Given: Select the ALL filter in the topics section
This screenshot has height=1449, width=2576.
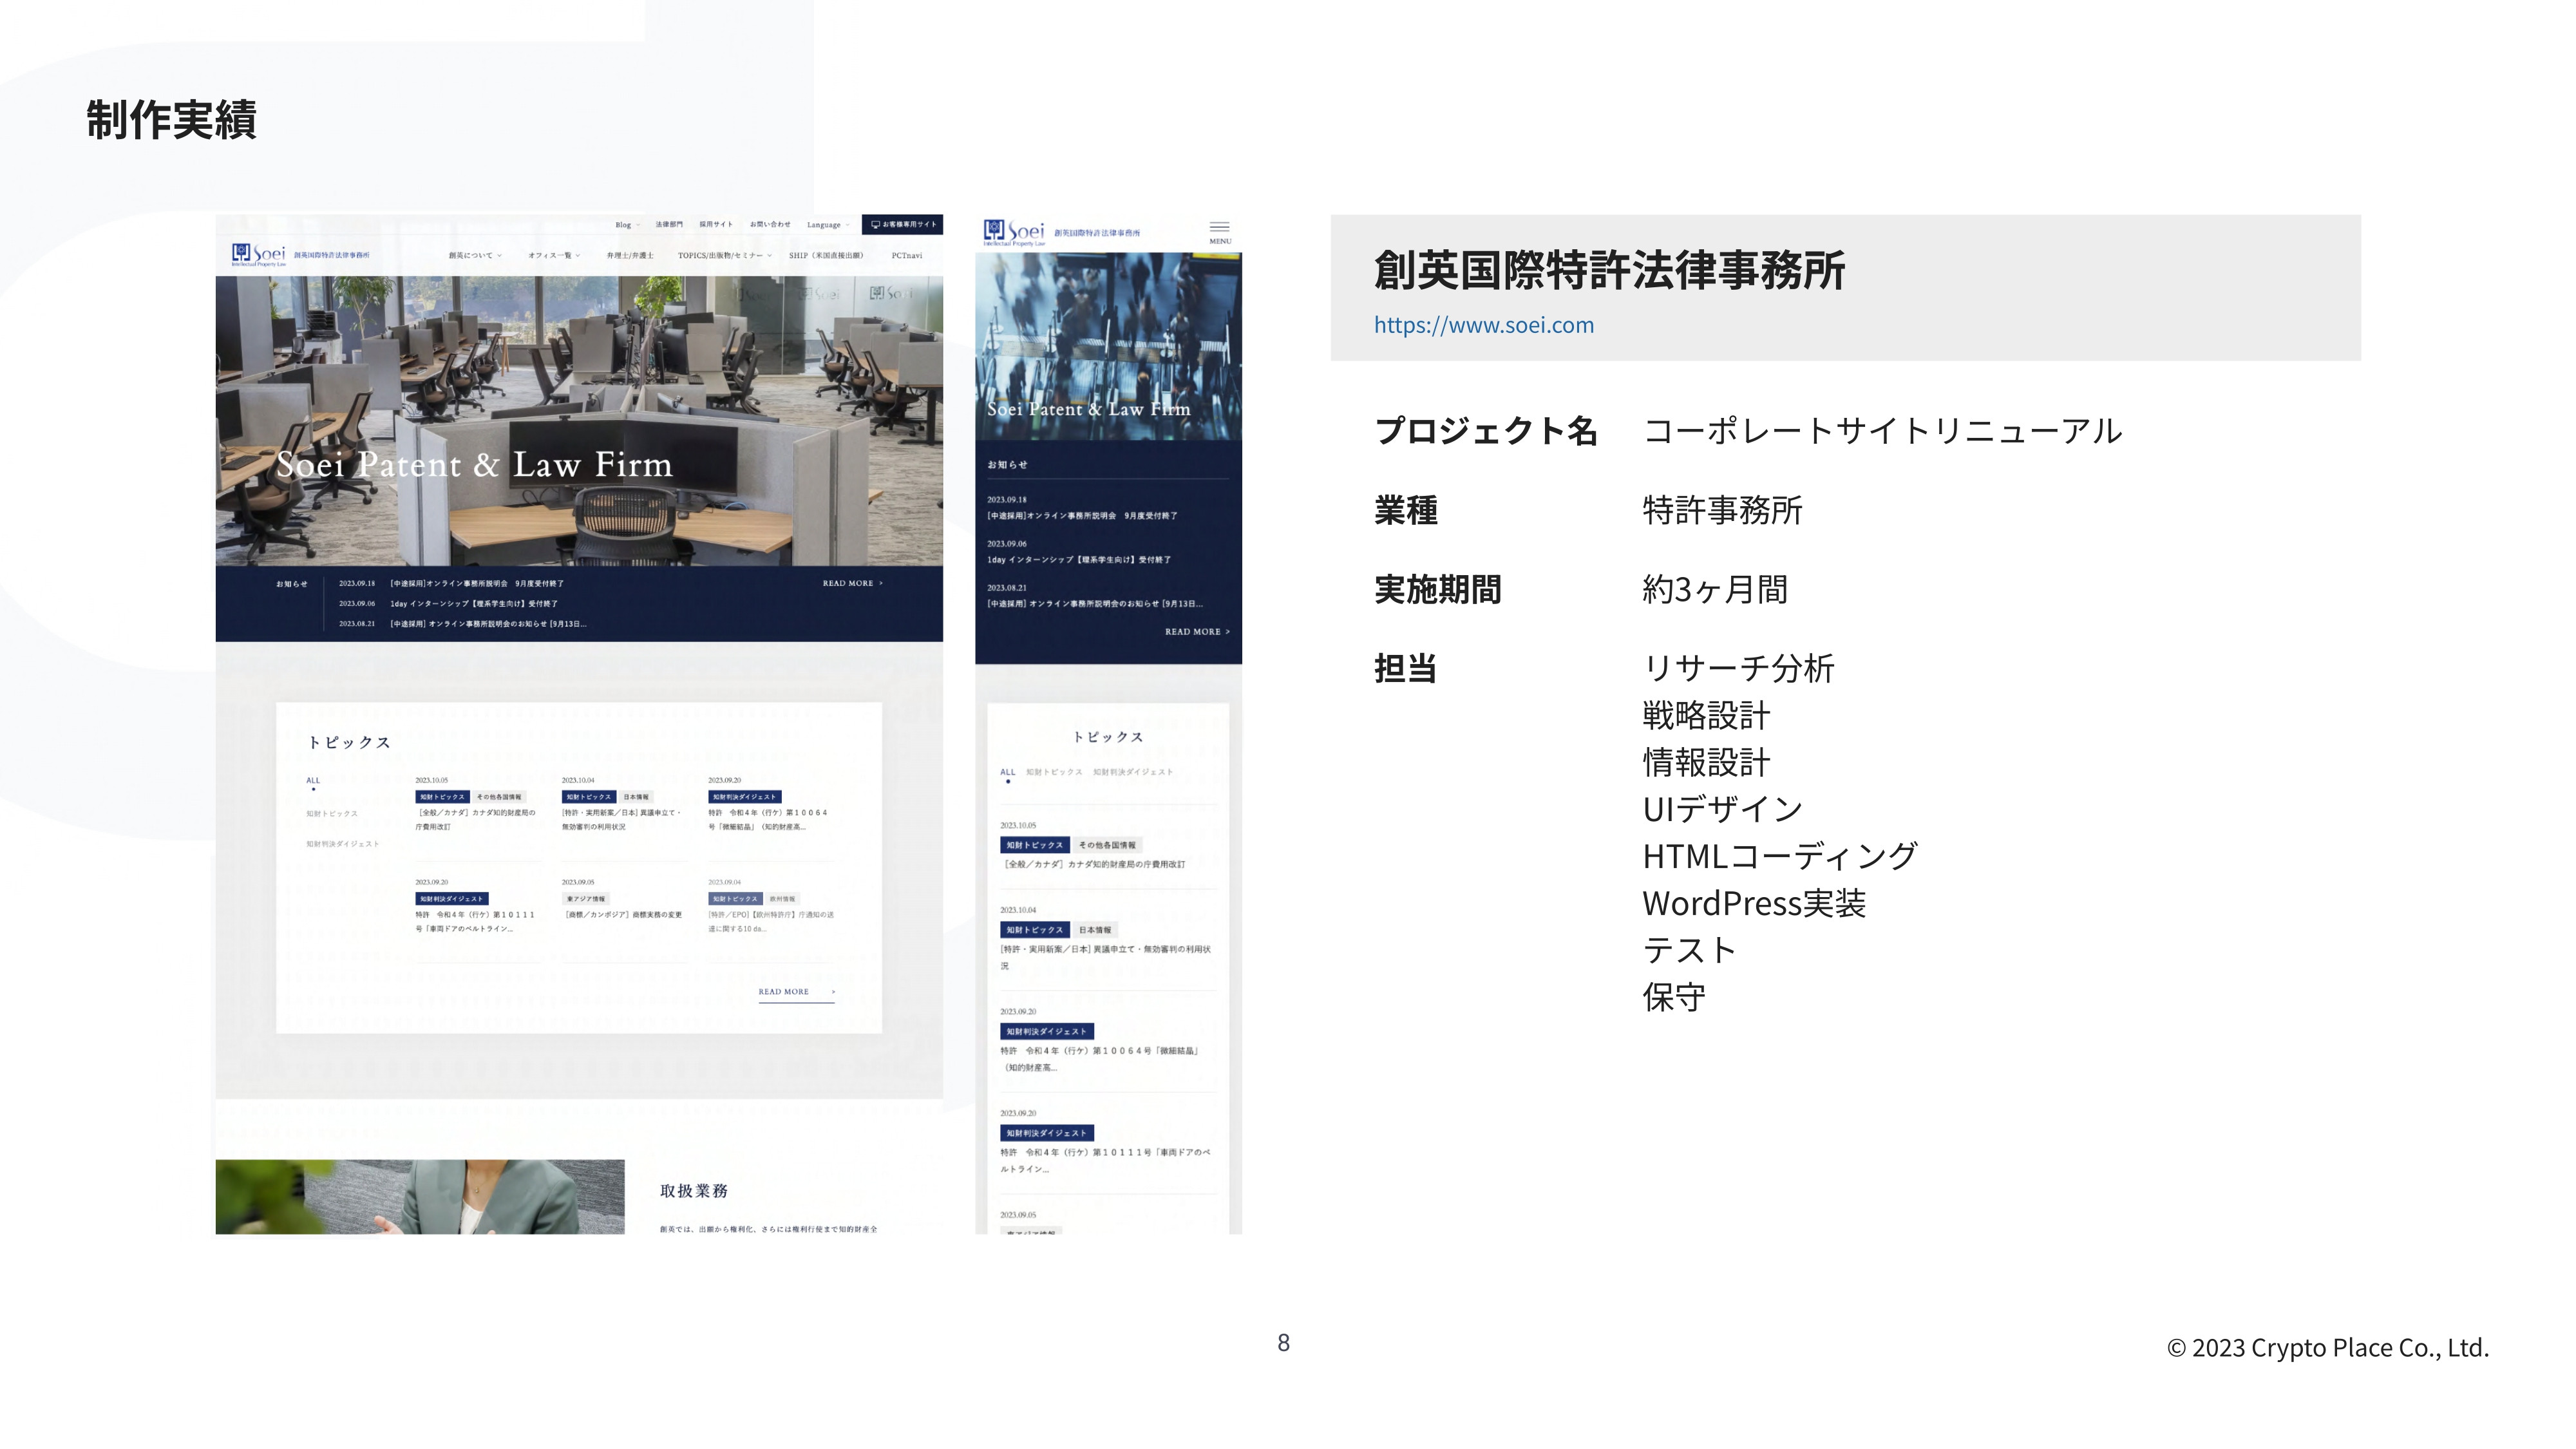Looking at the screenshot, I should click(x=313, y=781).
